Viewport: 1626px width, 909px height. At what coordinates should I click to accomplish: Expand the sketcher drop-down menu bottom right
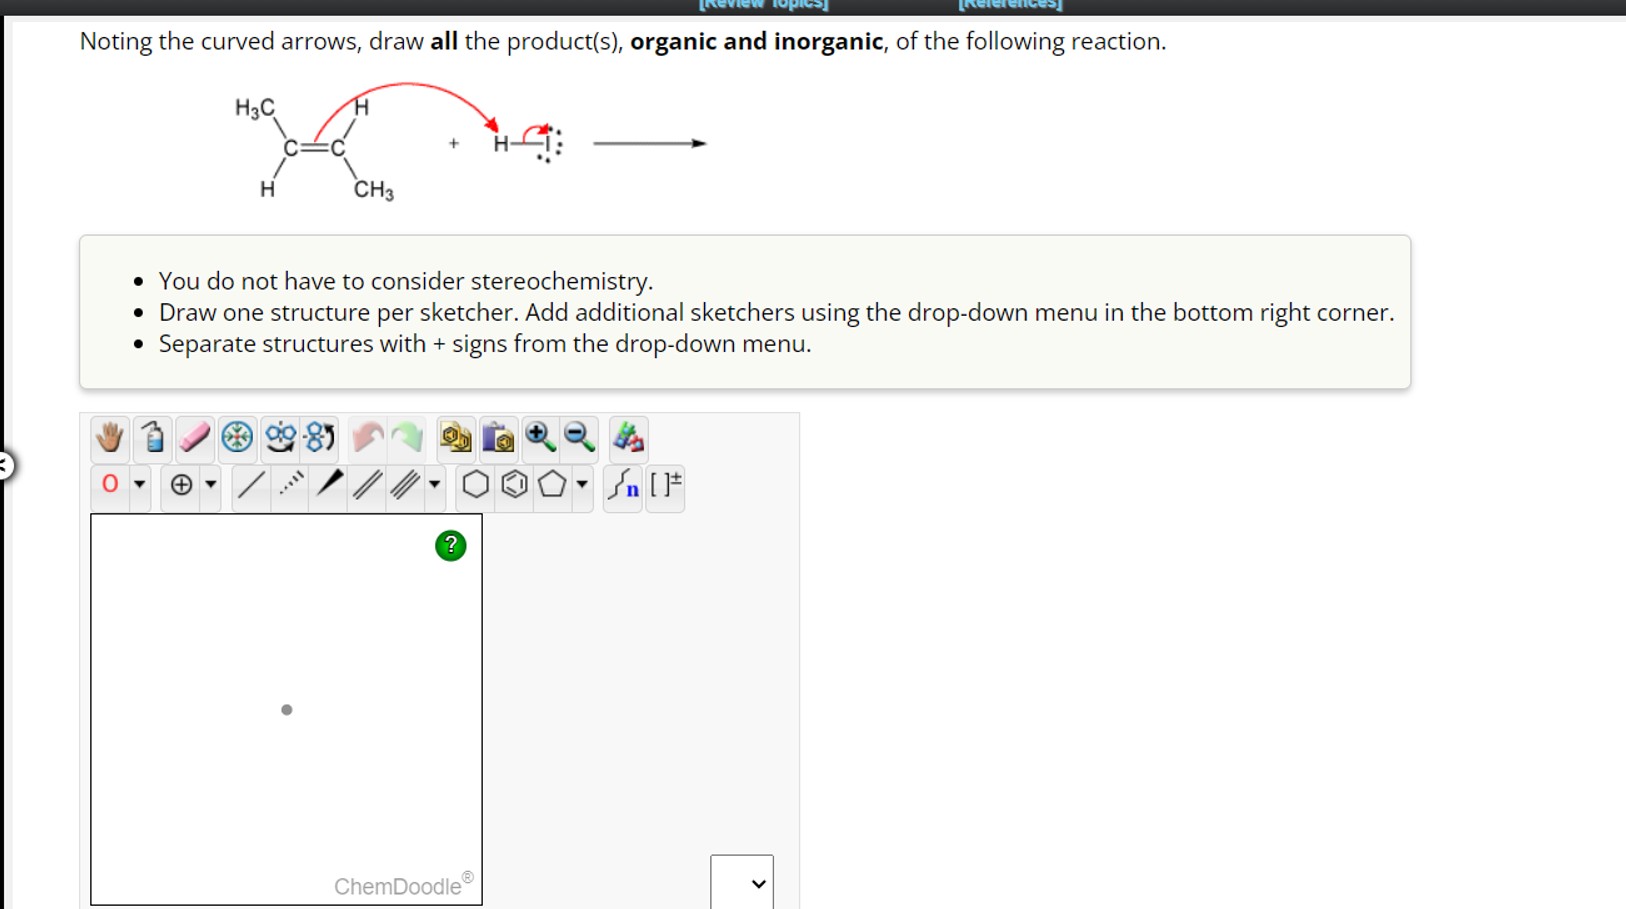[741, 883]
